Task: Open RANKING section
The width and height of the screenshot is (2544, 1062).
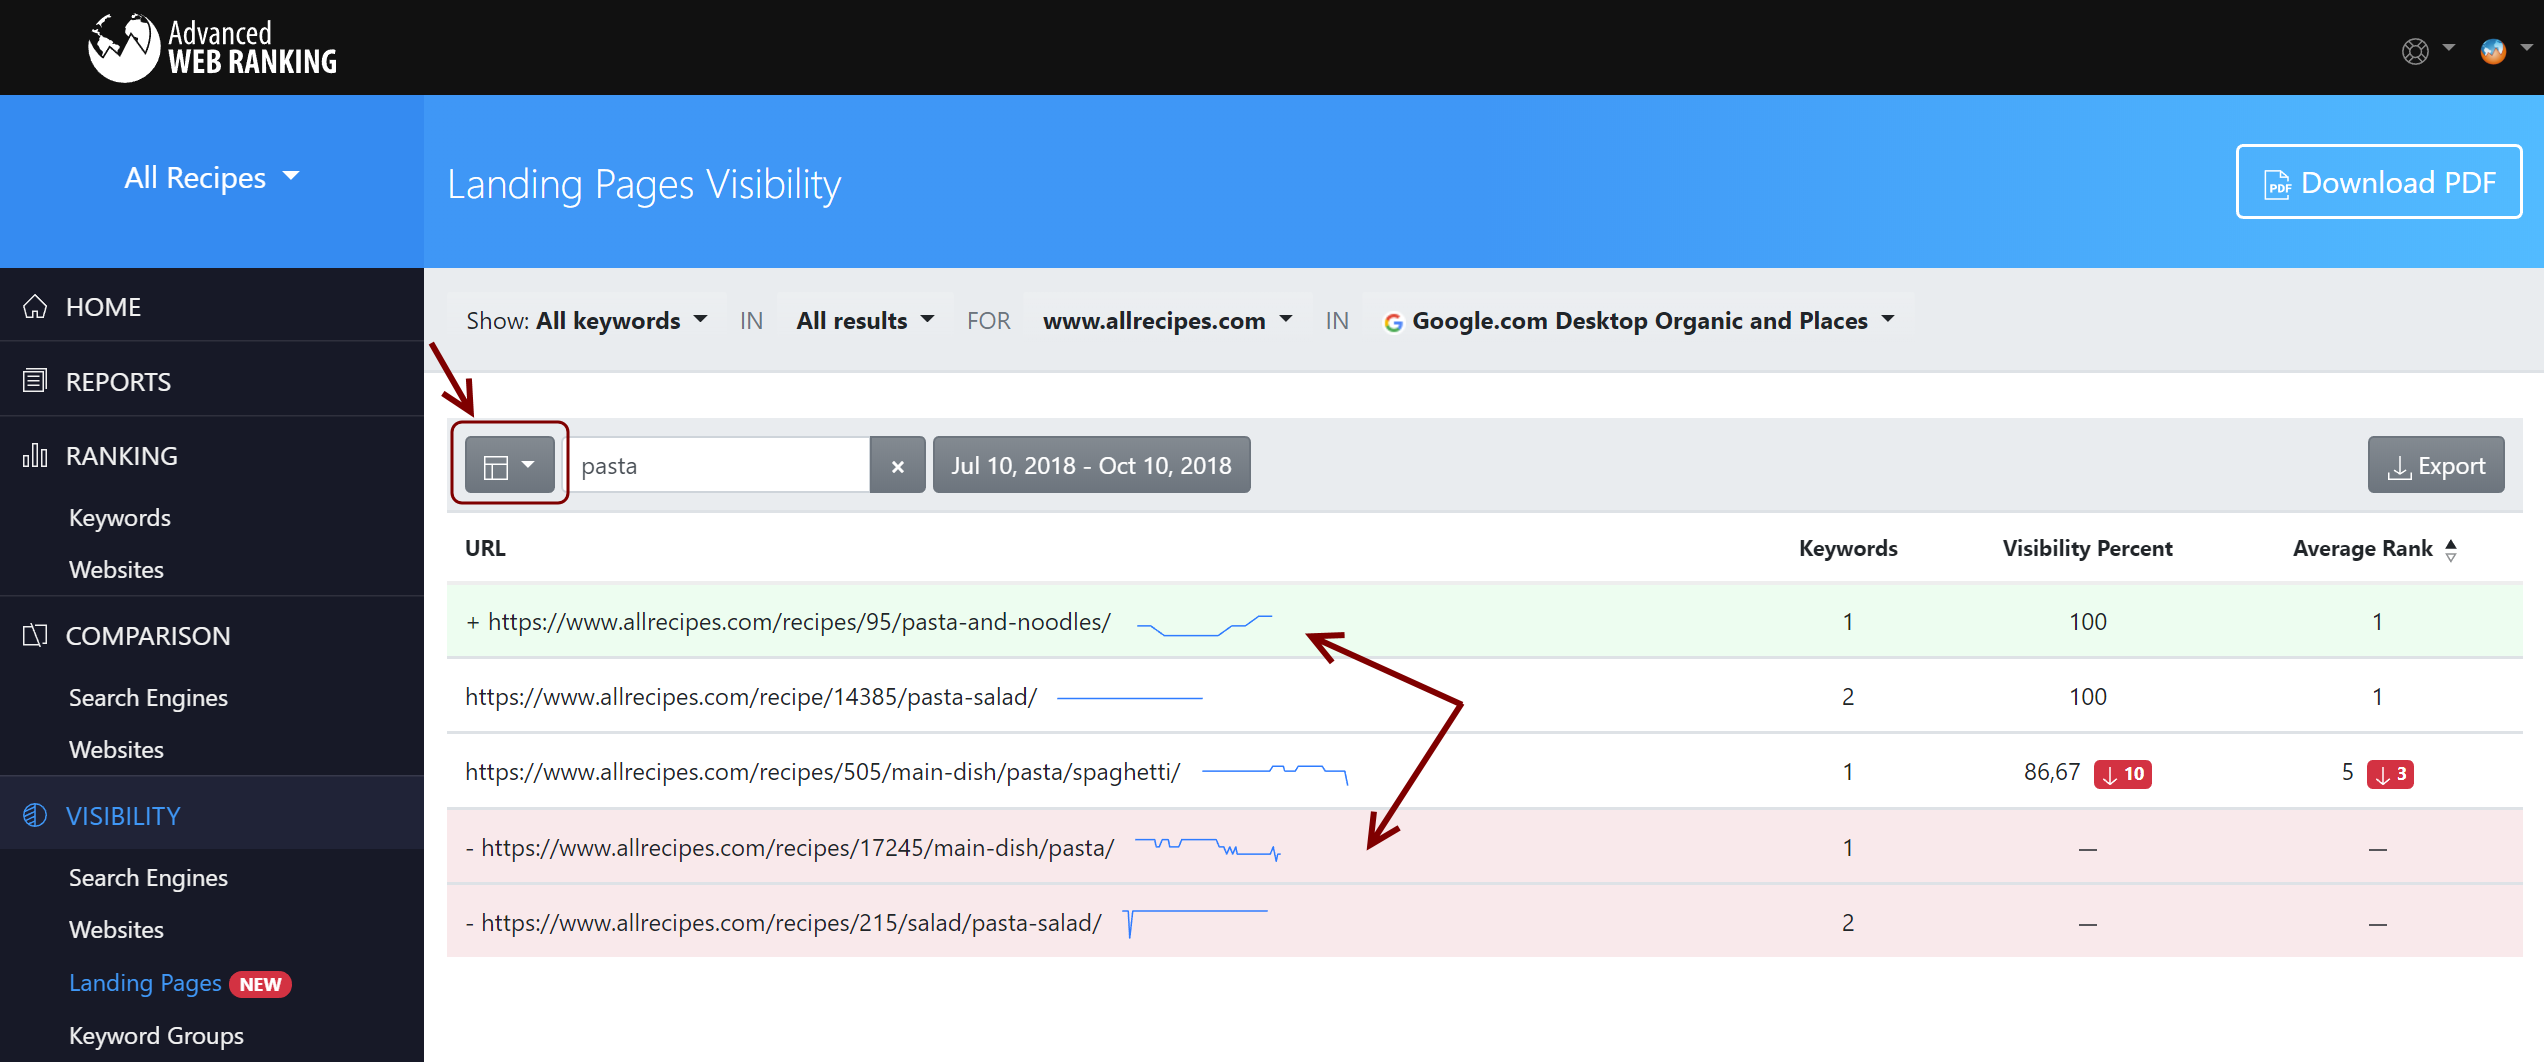Action: coord(122,456)
